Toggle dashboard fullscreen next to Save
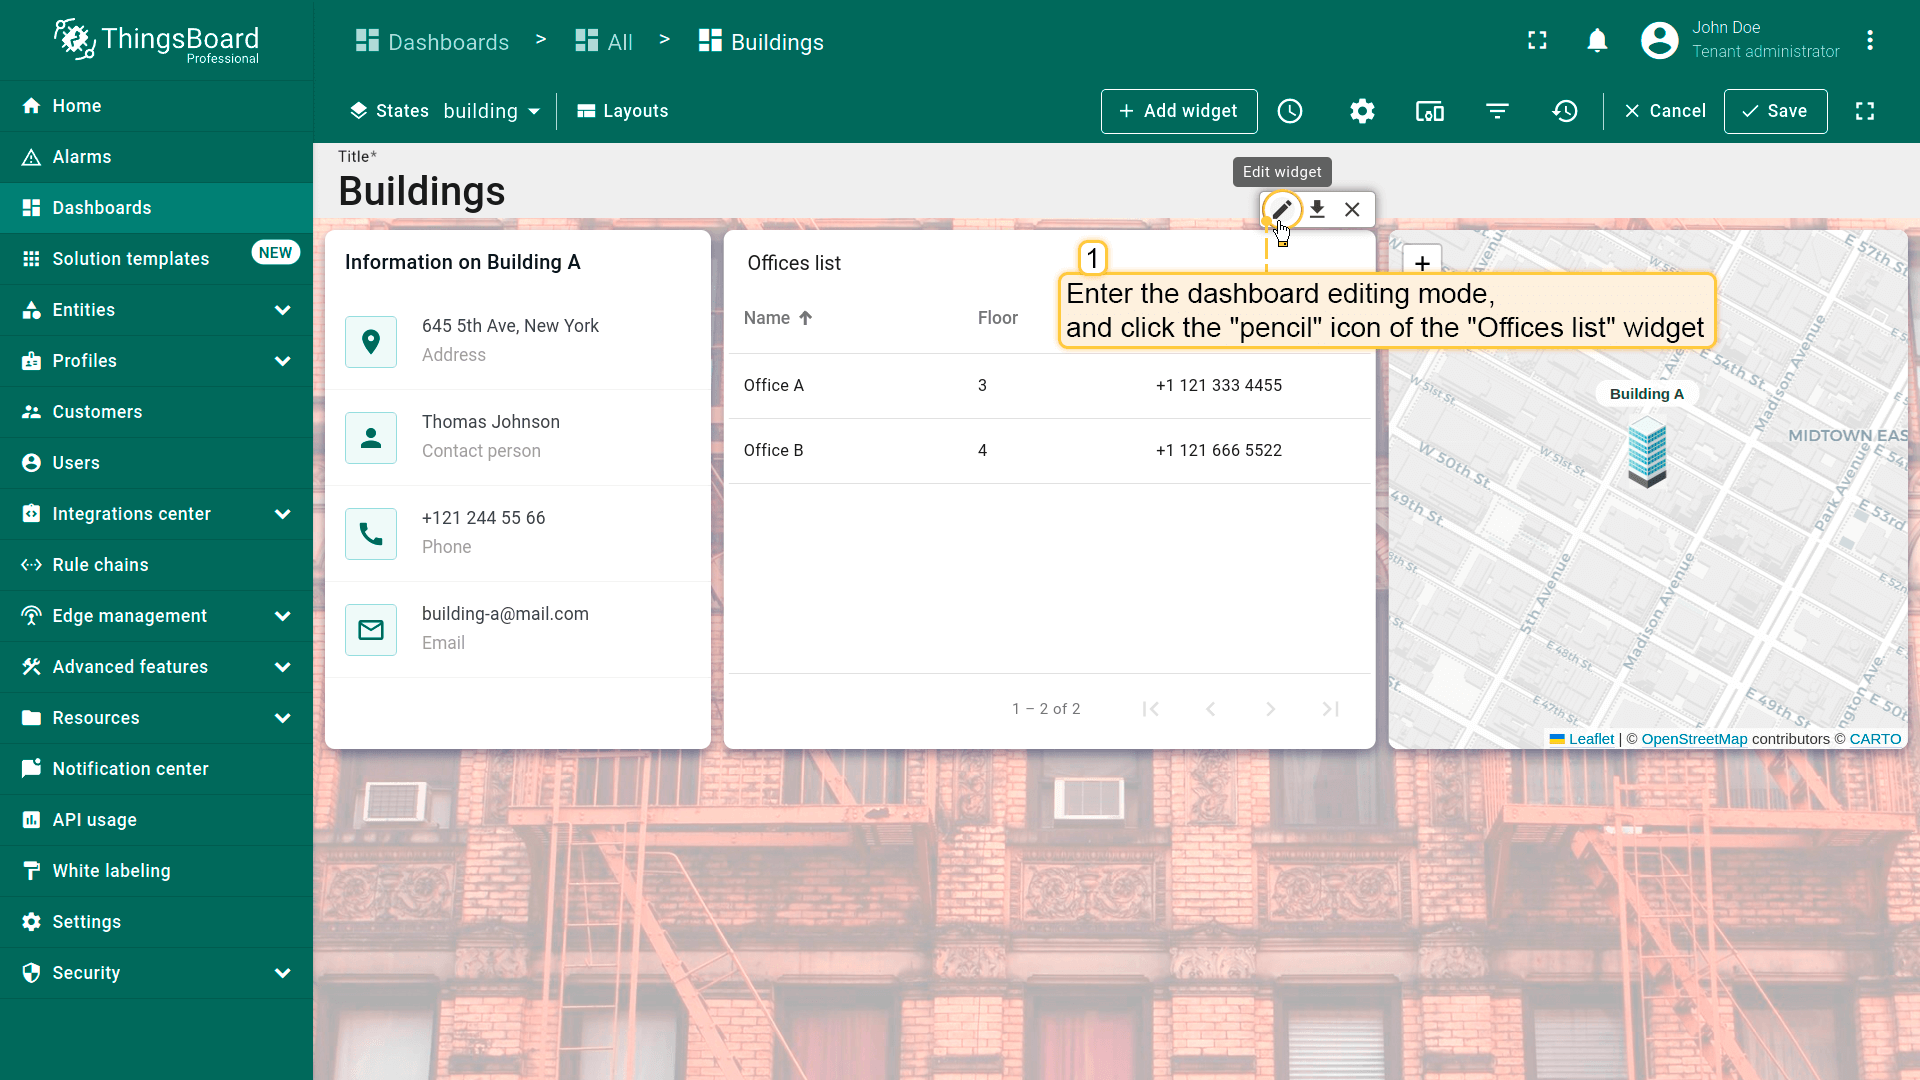1920x1080 pixels. point(1865,111)
